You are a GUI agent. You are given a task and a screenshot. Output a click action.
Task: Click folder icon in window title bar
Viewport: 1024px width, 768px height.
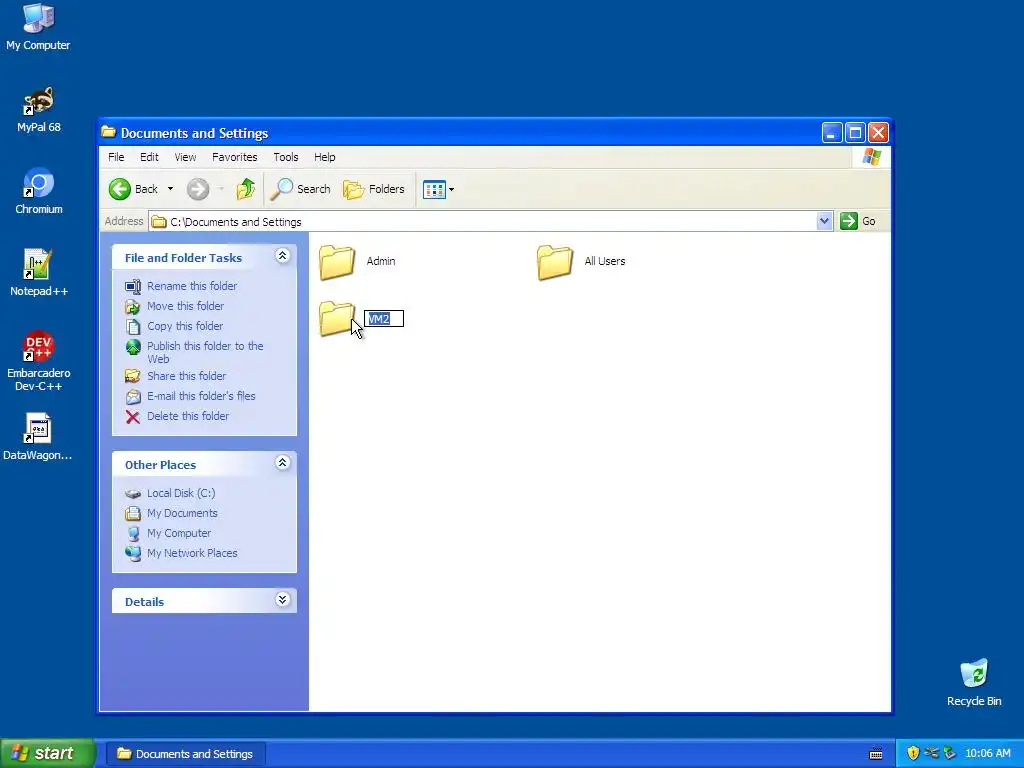click(x=108, y=133)
